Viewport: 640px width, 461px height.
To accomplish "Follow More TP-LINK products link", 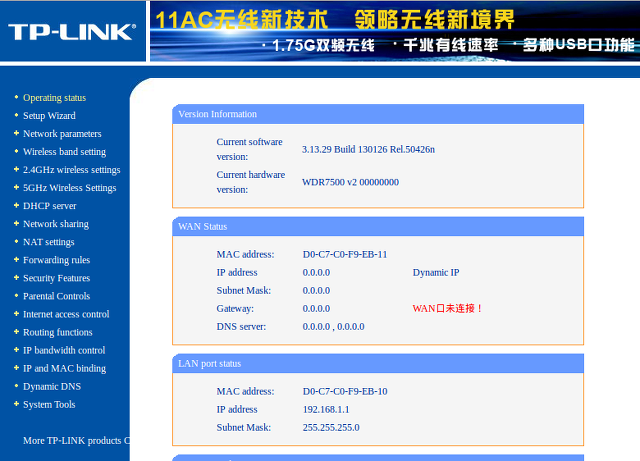I will 76,441.
